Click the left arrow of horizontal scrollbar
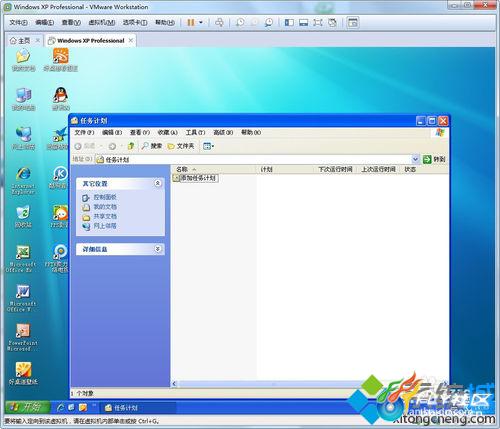This screenshot has width=500, height=429. (174, 384)
